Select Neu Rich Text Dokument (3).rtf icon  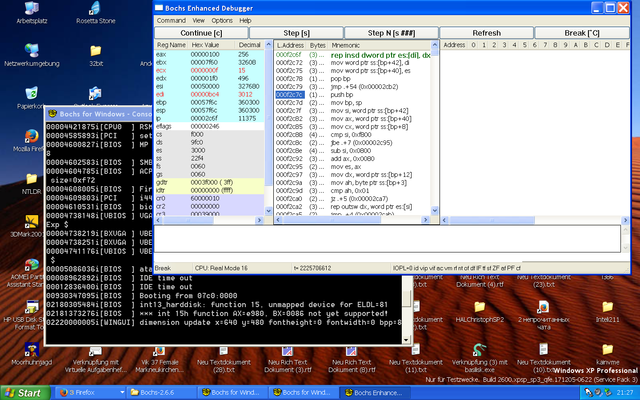[x=288, y=358]
